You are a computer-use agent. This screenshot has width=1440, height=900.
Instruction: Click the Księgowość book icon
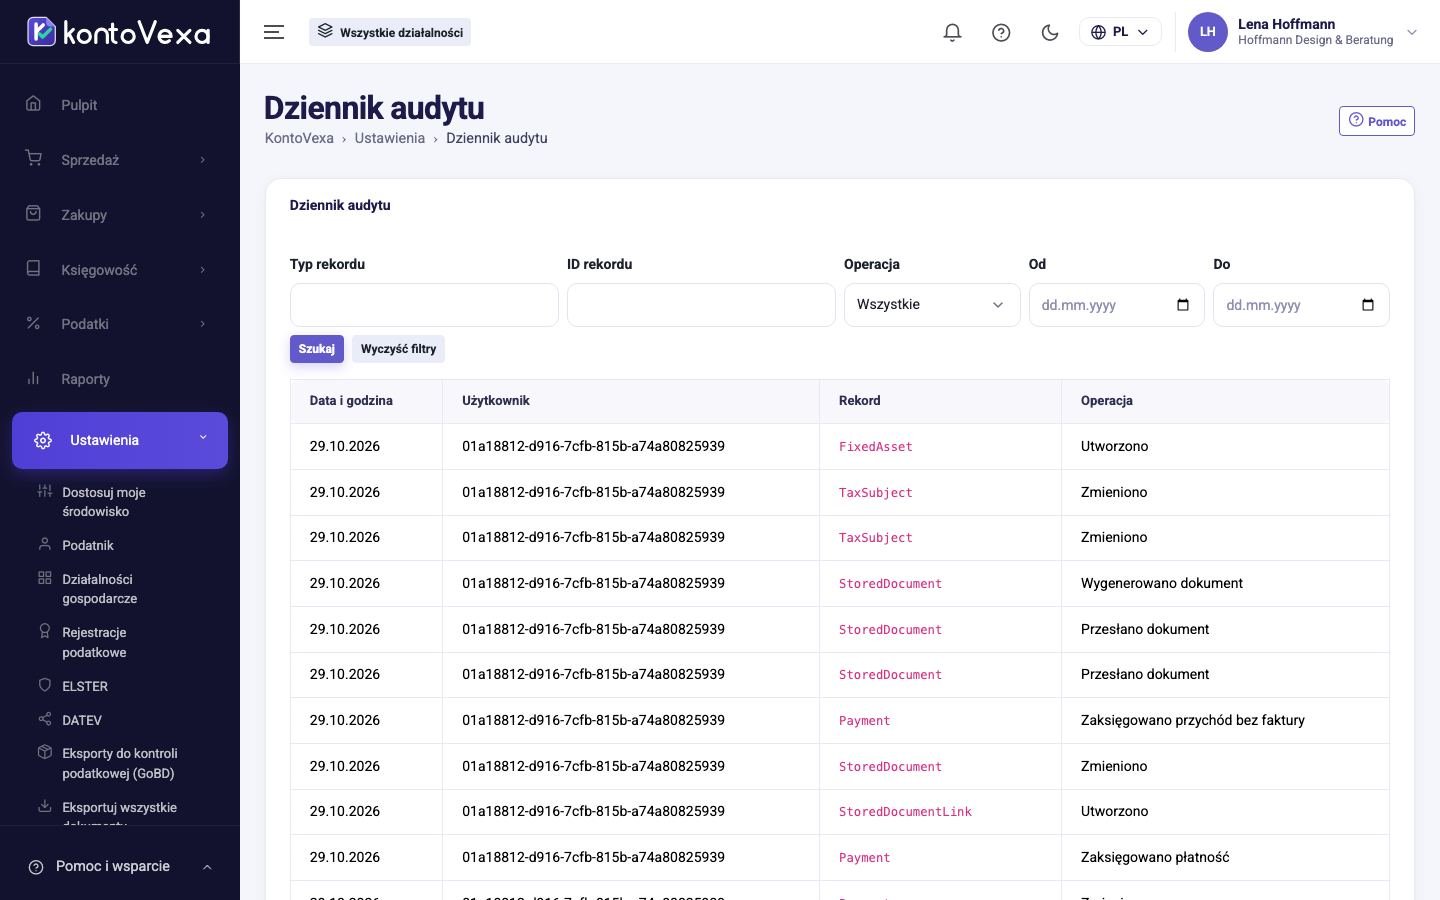33,269
